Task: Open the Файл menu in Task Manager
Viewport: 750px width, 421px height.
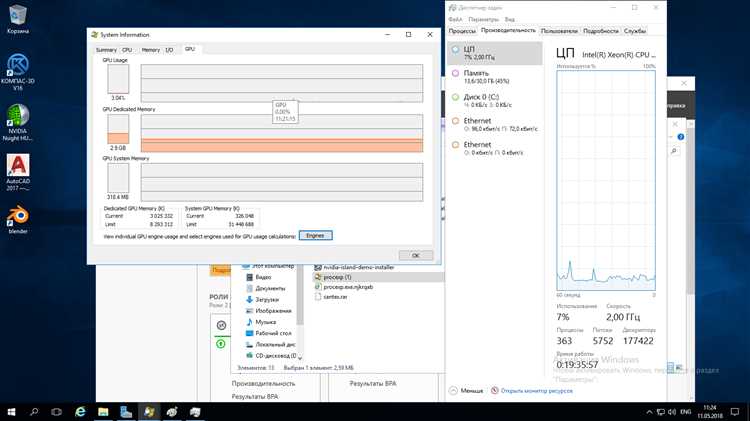Action: tap(455, 19)
